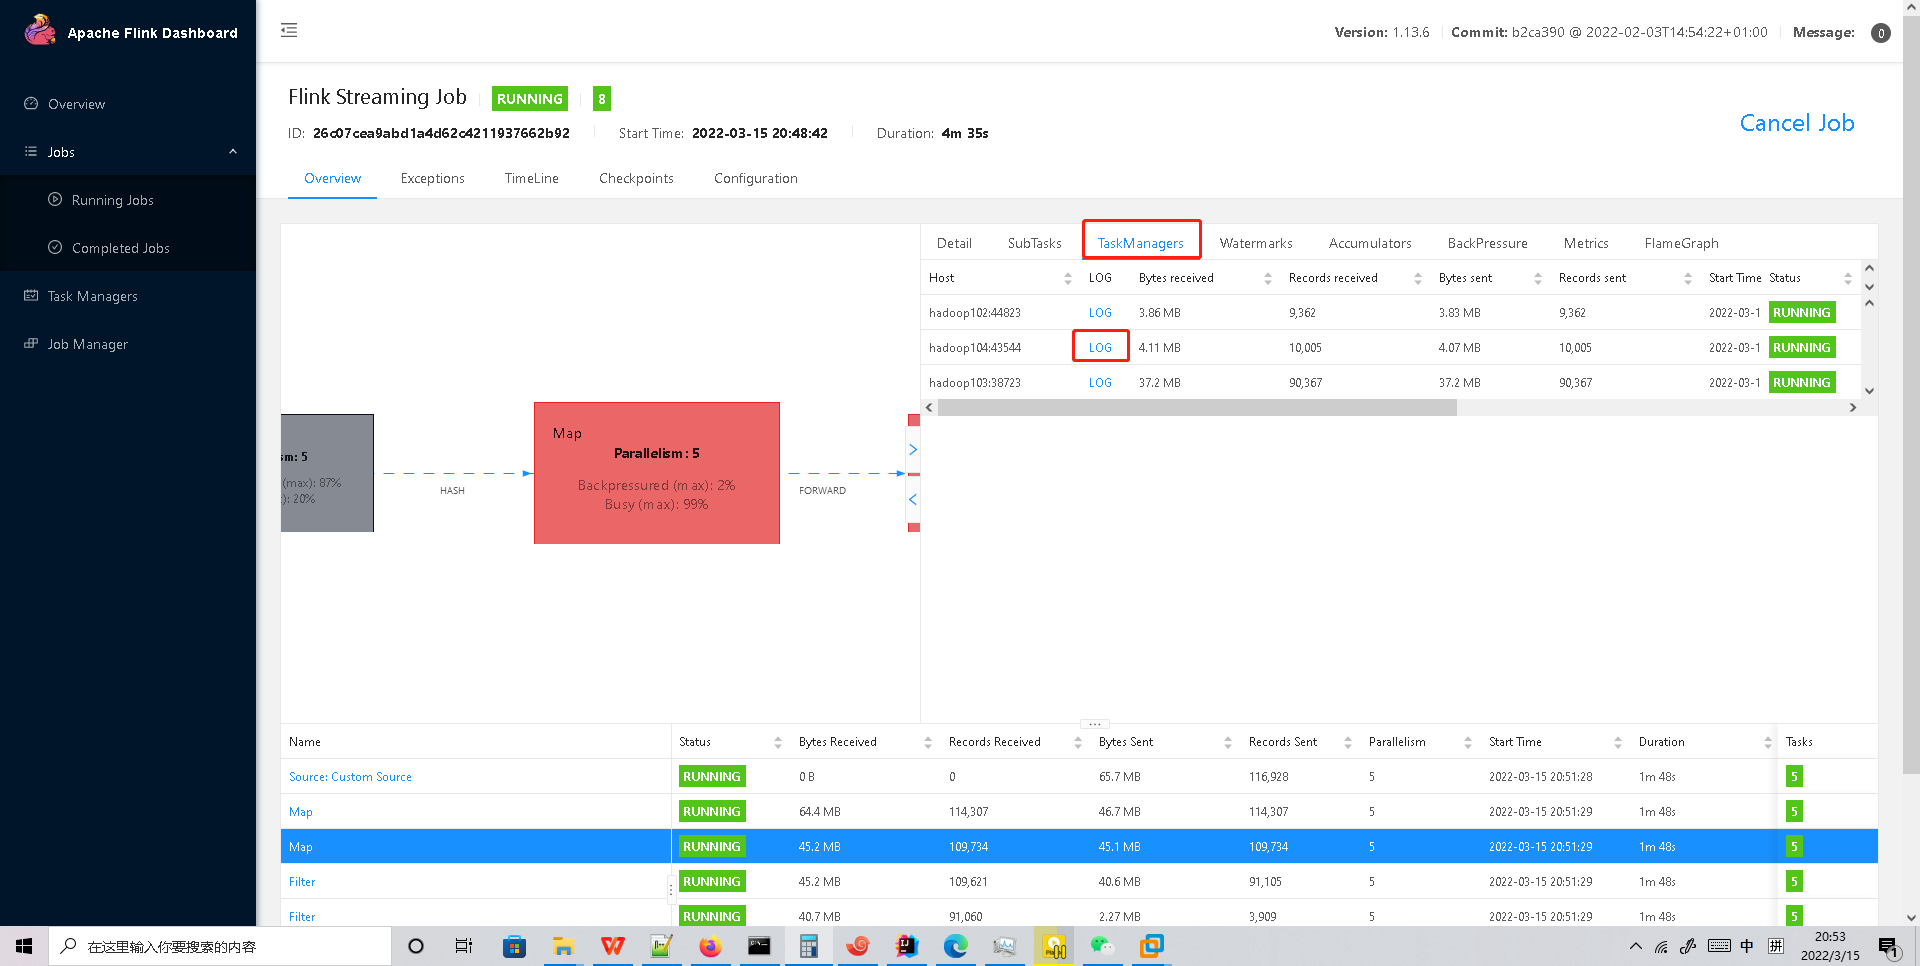Select the job Overview tab
This screenshot has height=966, width=1920.
tap(332, 179)
